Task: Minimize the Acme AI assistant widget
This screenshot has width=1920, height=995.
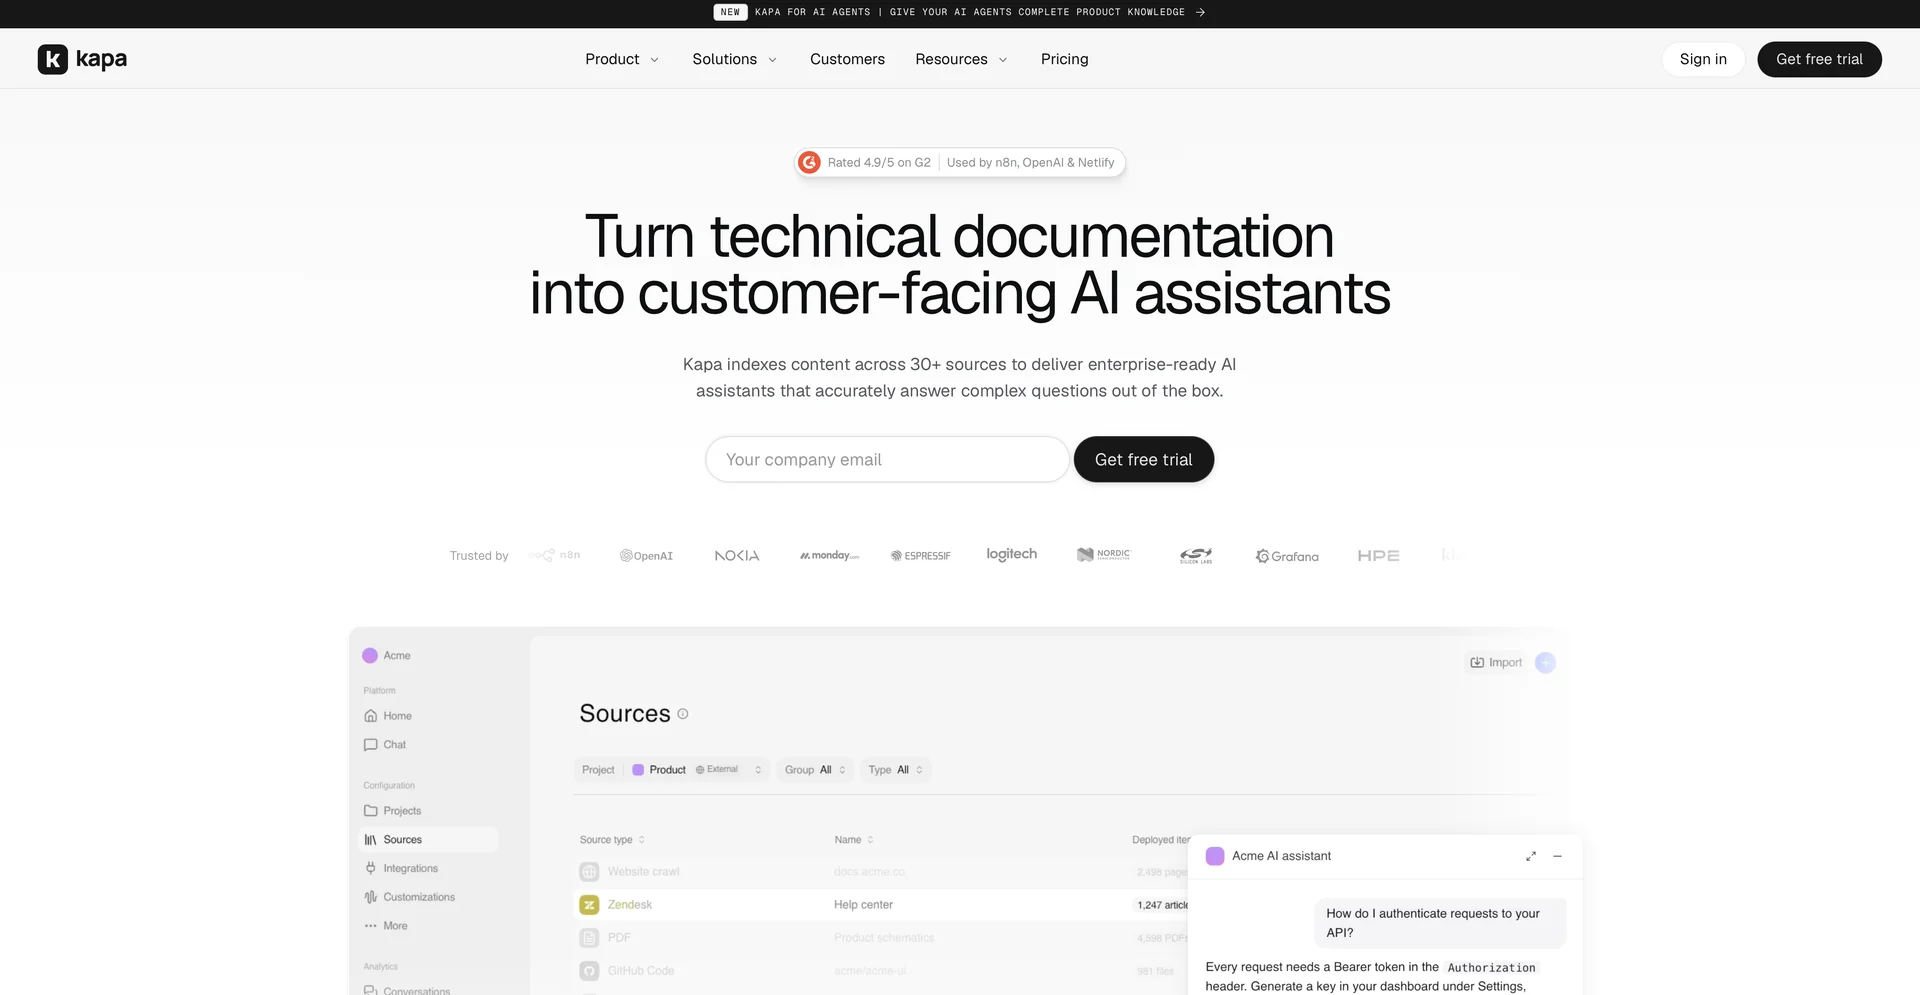Action: point(1558,857)
